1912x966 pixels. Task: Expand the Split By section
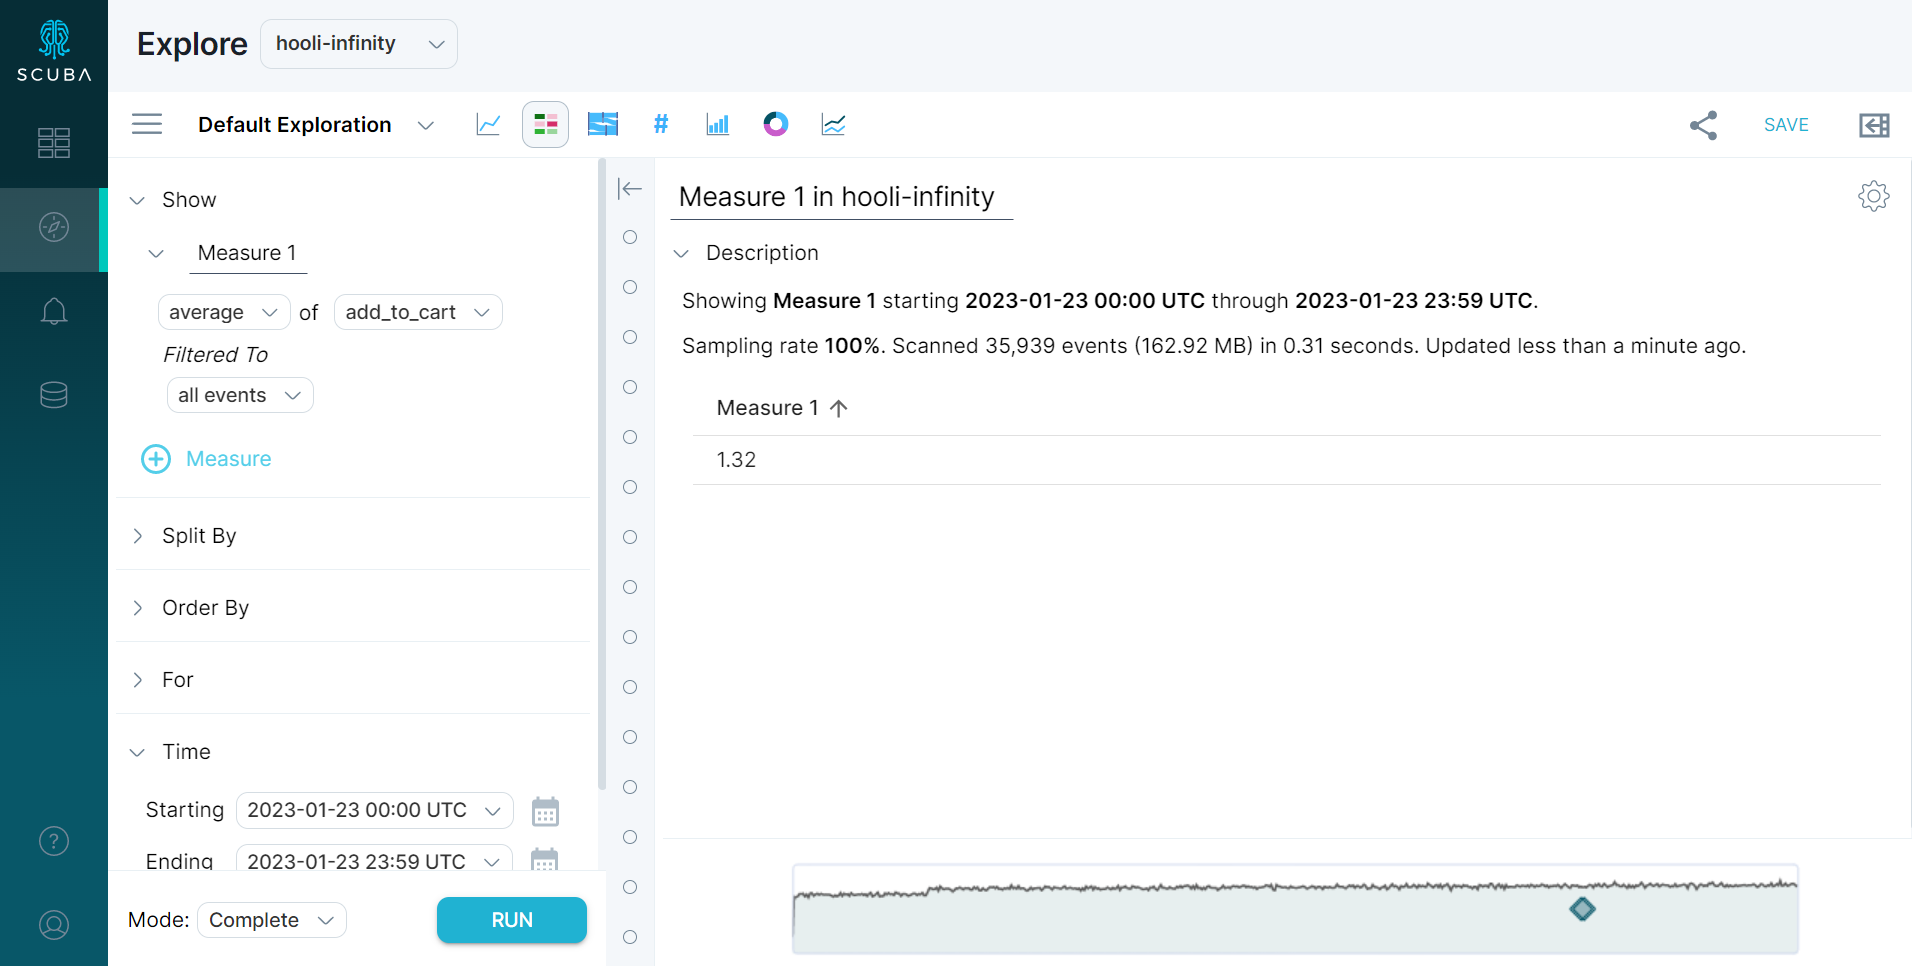point(138,536)
